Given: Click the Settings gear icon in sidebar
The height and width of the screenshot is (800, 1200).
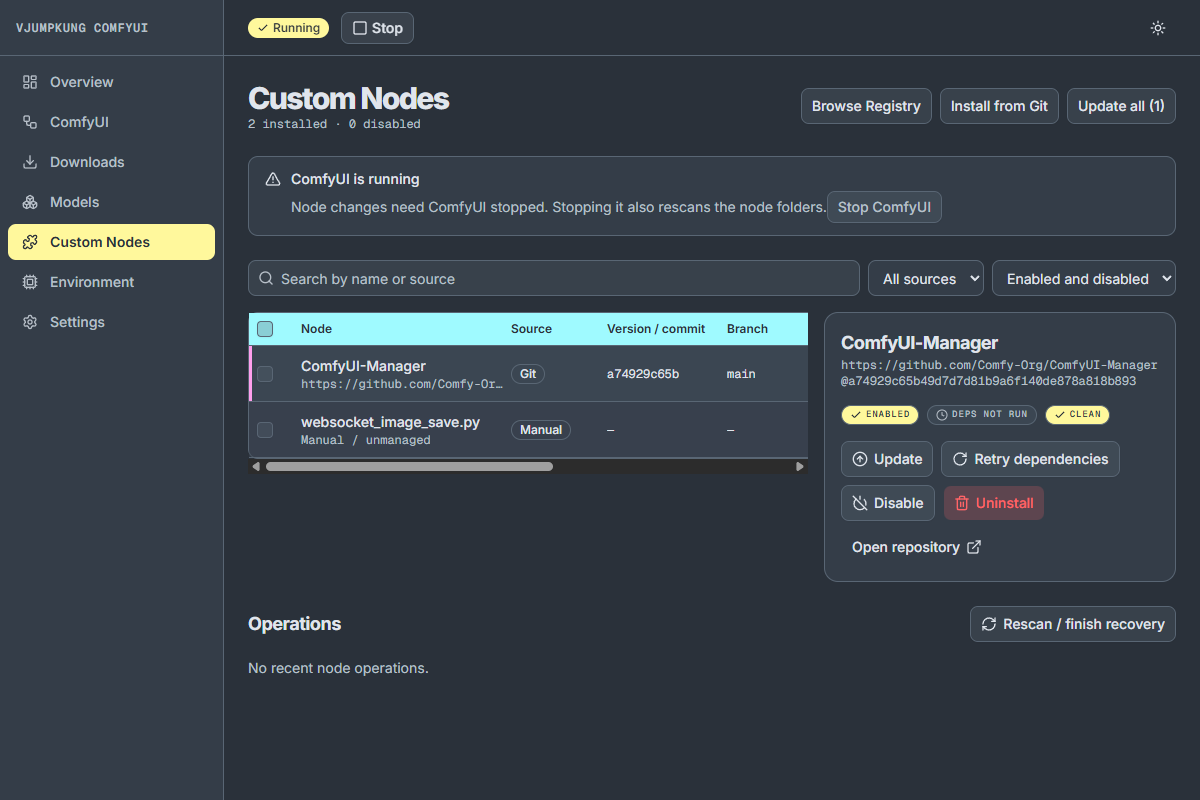Looking at the screenshot, I should coord(30,322).
